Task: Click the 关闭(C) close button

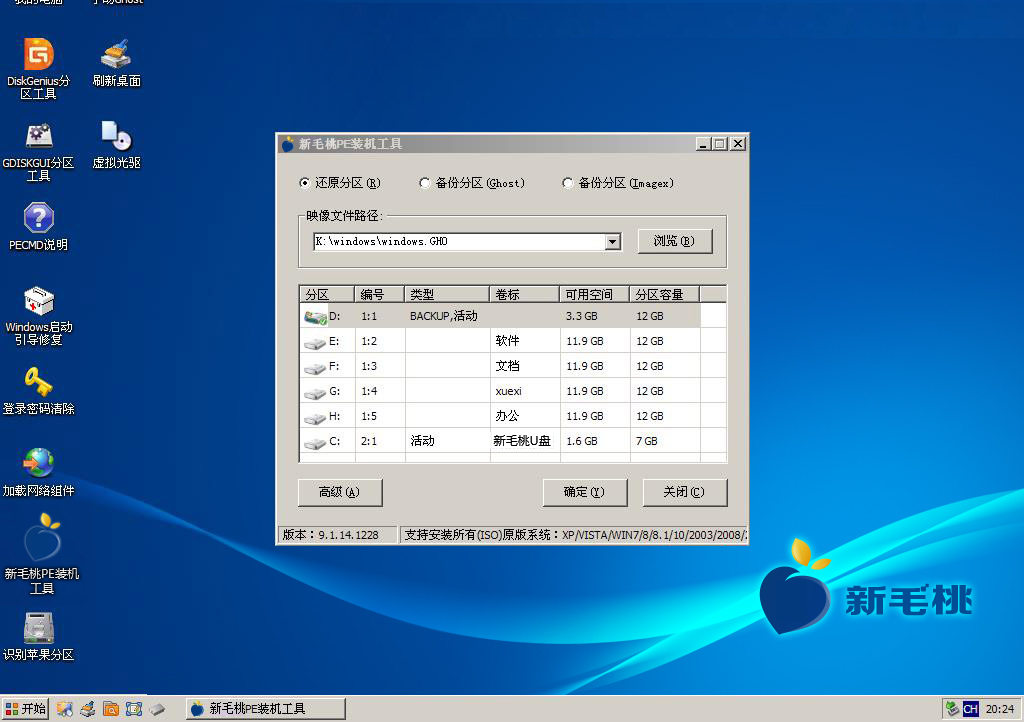Action: (684, 492)
